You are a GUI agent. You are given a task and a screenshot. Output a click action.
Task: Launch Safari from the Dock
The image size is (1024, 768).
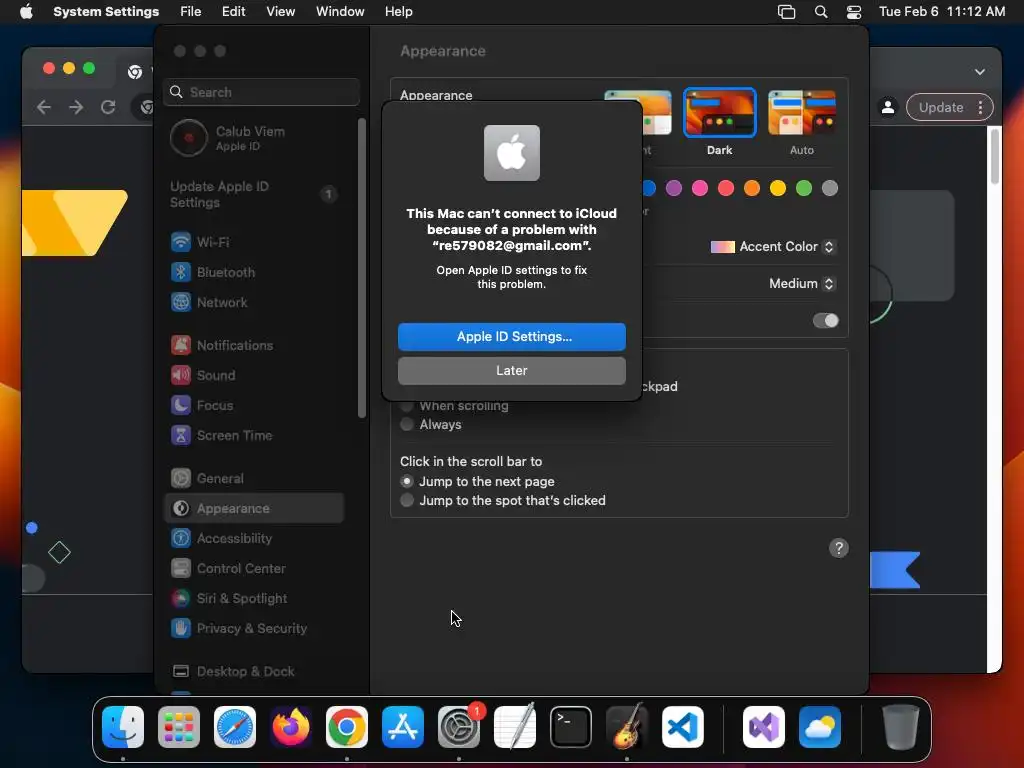[x=235, y=727]
